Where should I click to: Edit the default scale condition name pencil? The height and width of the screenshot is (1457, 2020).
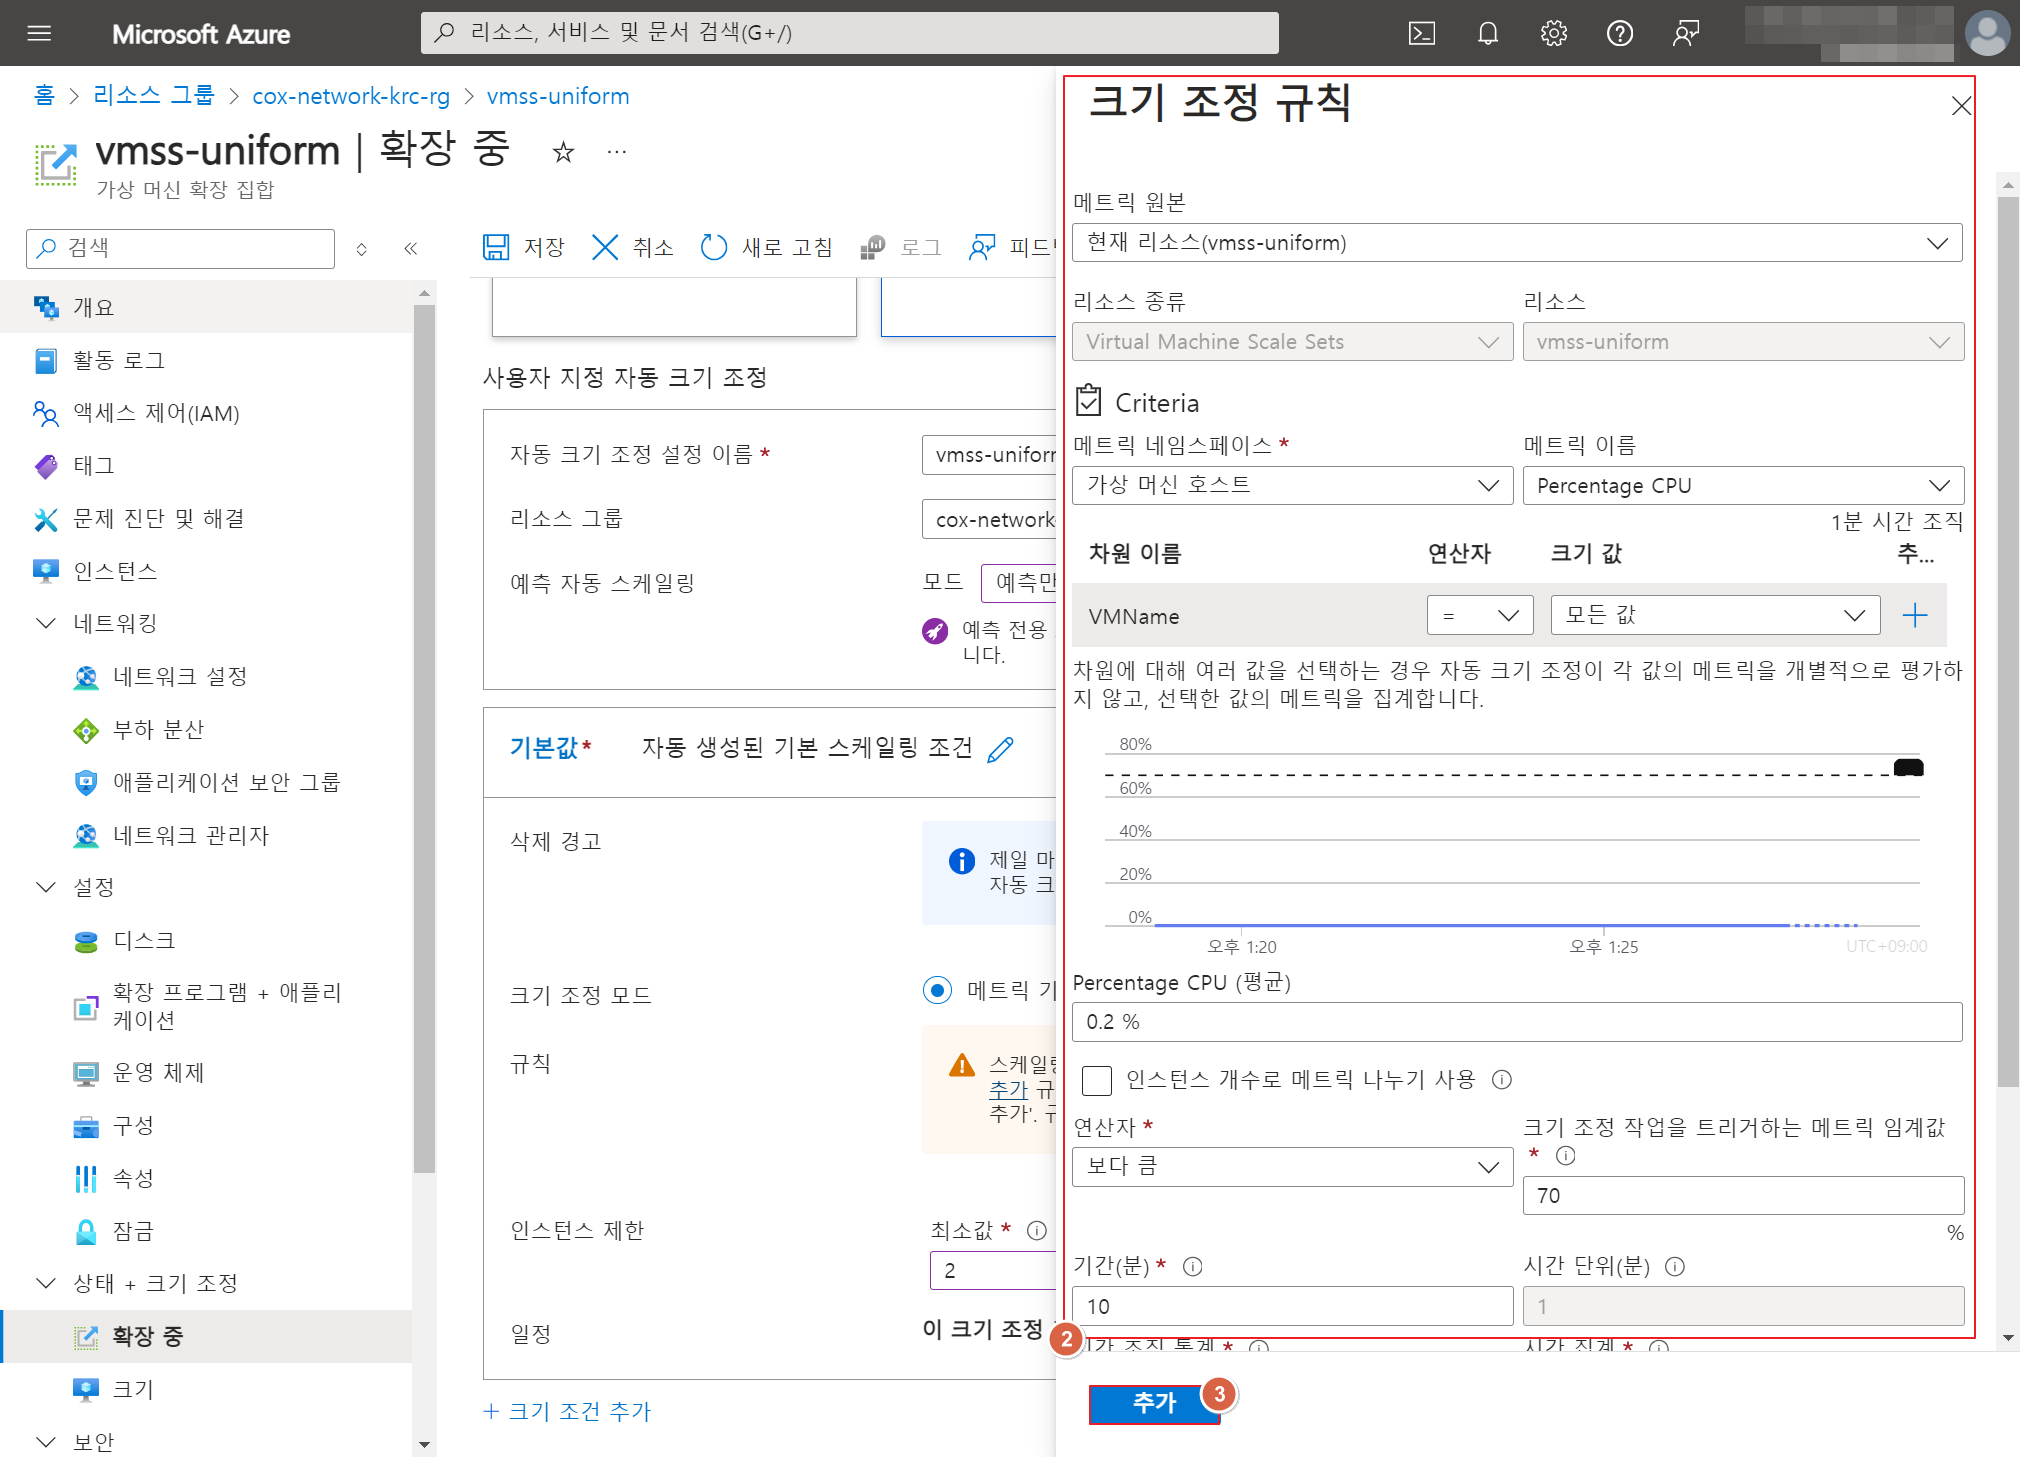click(1000, 749)
